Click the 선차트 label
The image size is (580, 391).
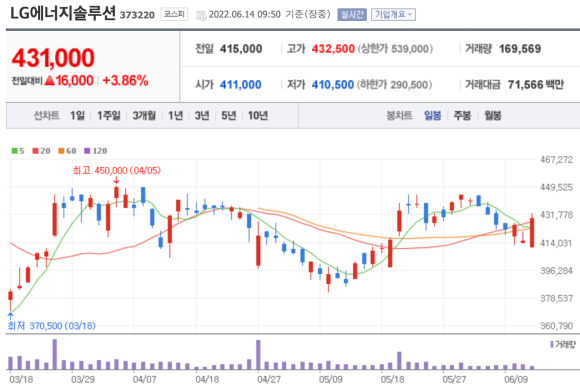click(x=46, y=116)
